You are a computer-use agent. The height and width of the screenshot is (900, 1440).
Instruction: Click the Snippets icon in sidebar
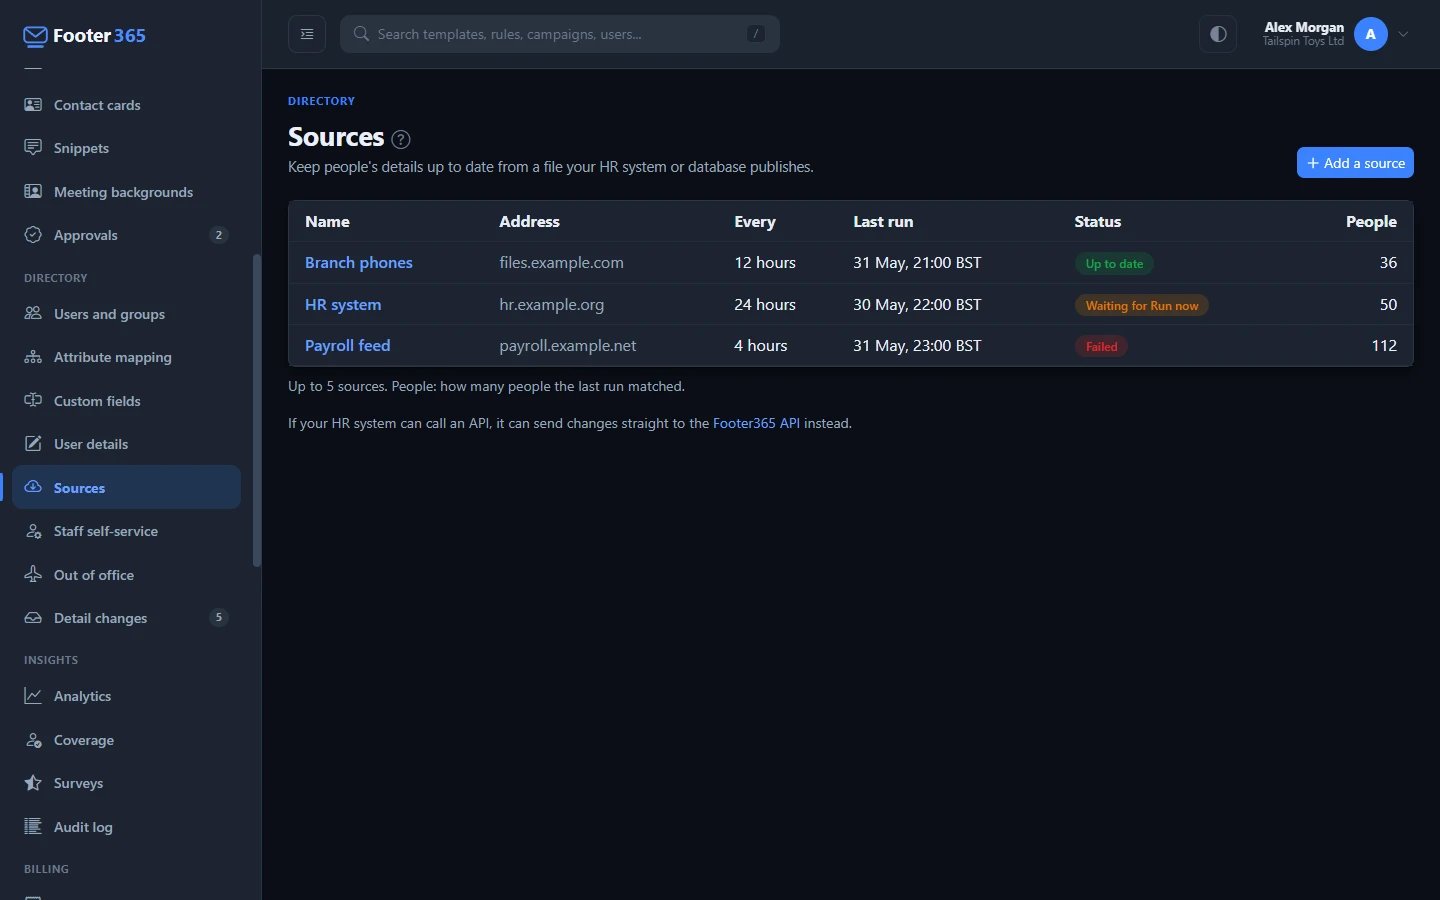33,147
